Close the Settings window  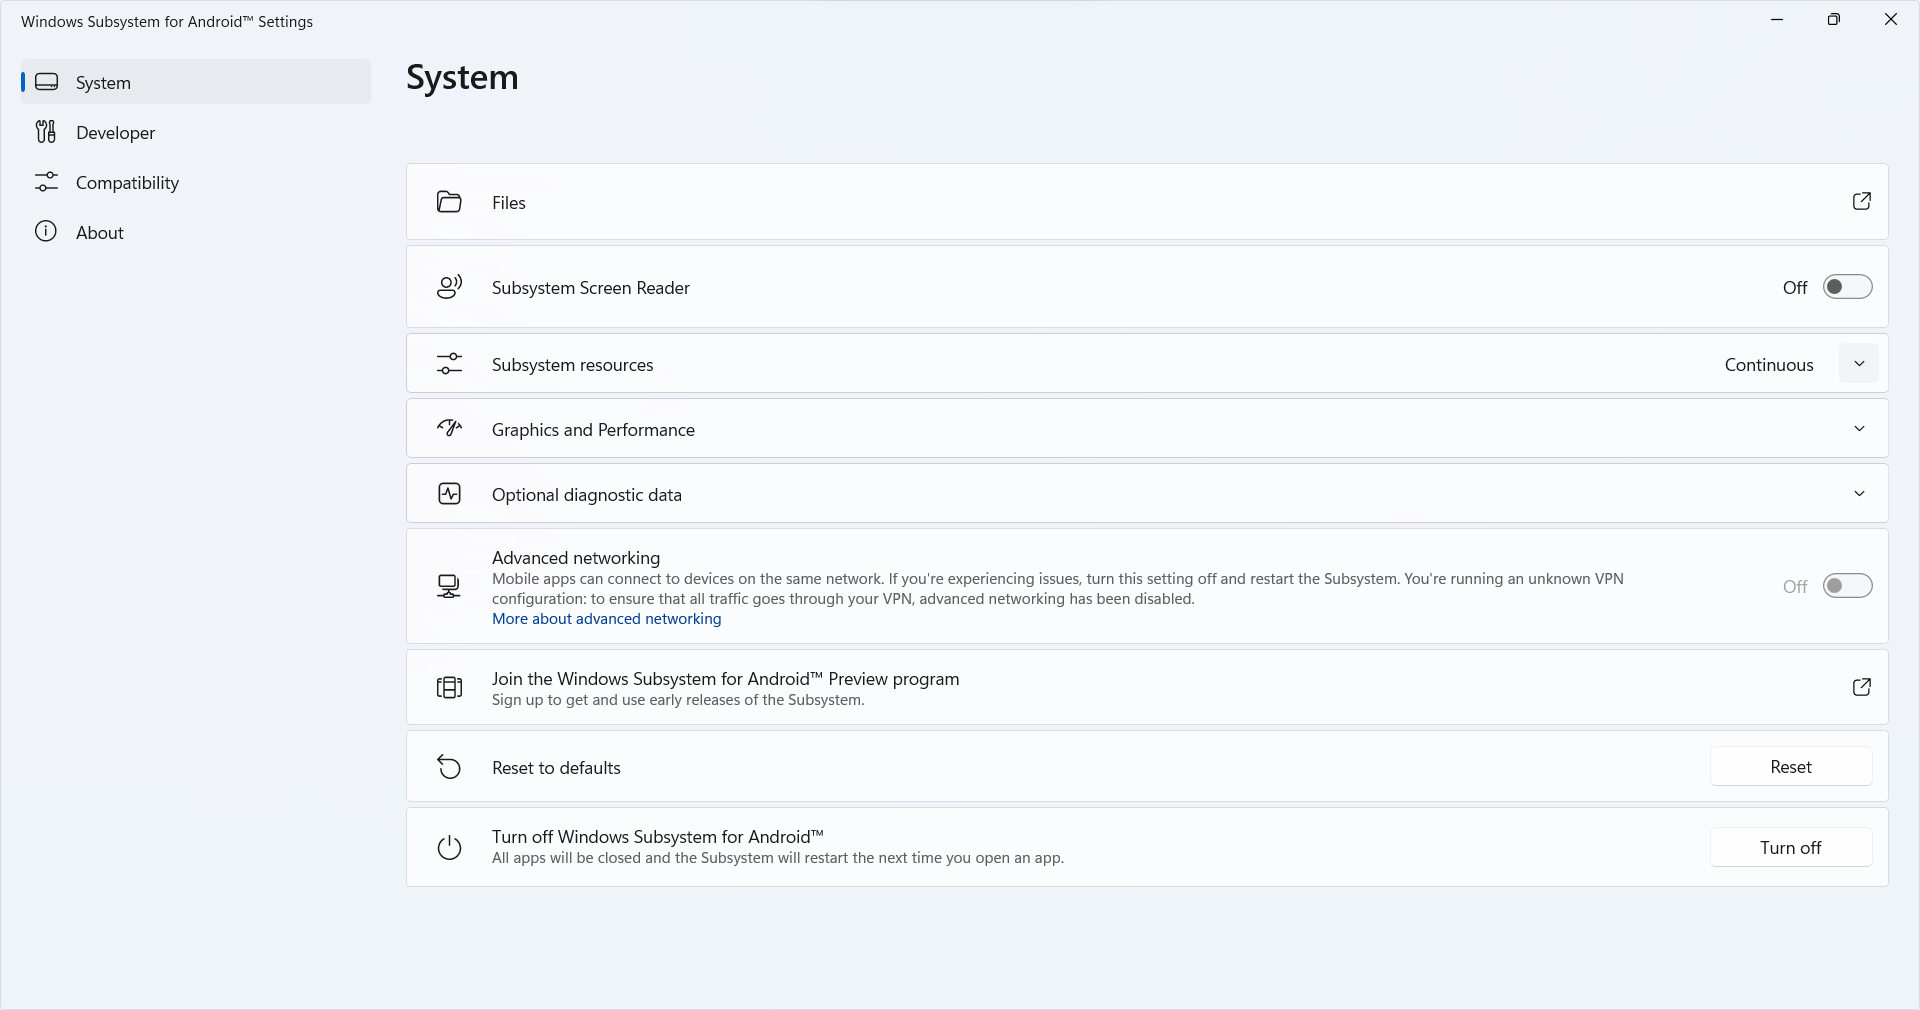[x=1890, y=20]
